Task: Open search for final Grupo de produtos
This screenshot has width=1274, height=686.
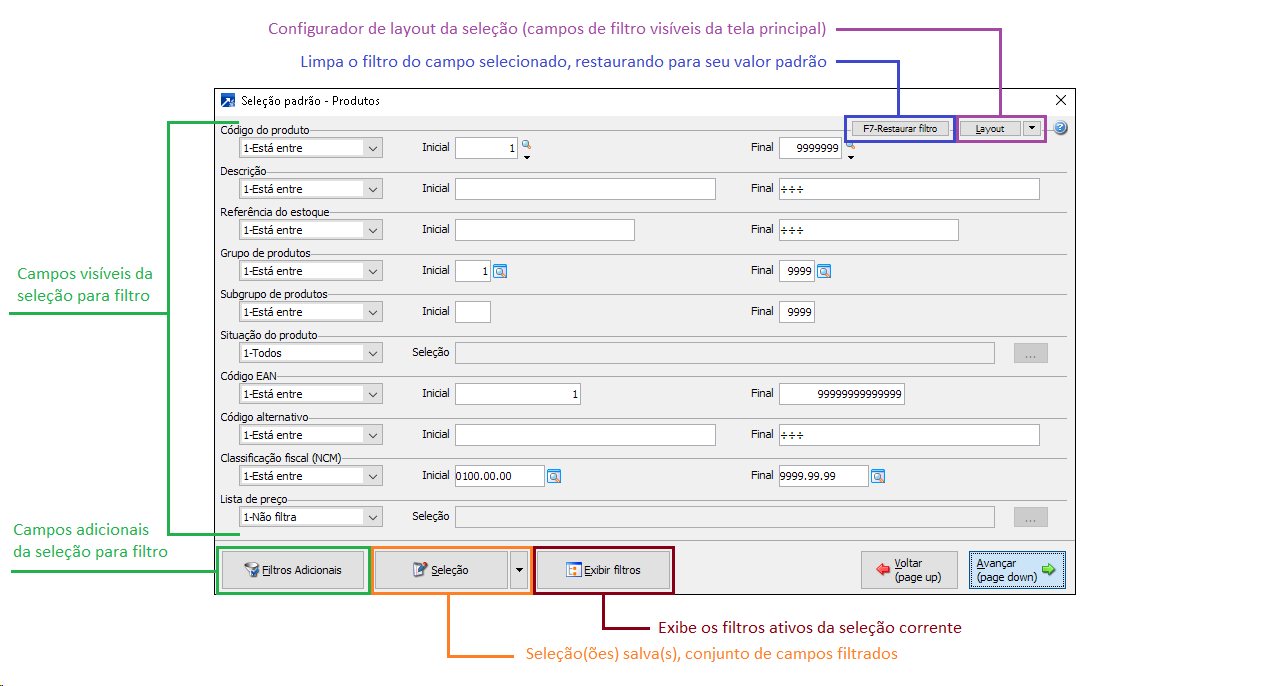Action: tap(824, 271)
